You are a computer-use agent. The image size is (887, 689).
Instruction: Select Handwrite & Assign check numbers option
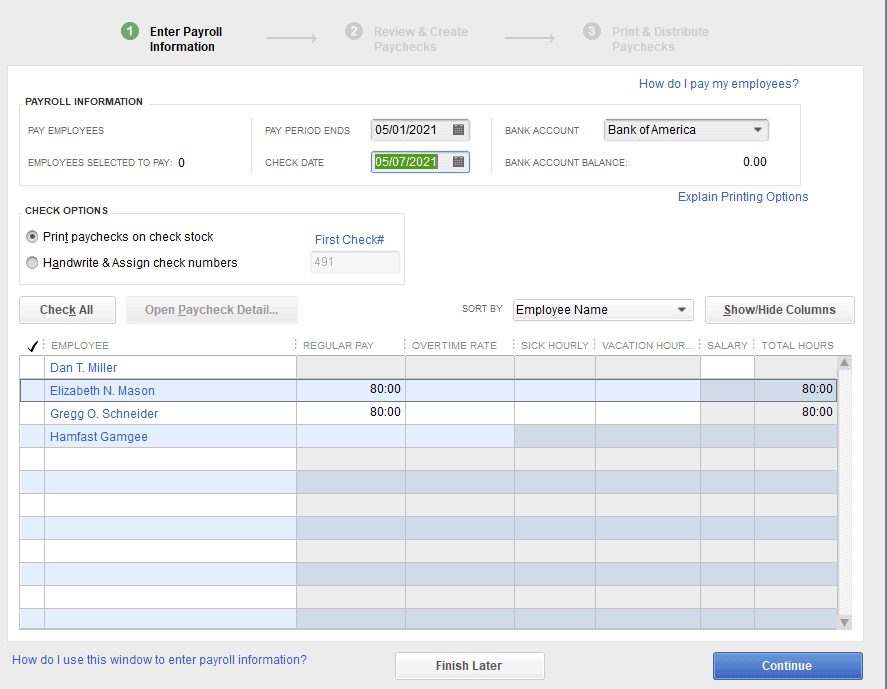[32, 262]
